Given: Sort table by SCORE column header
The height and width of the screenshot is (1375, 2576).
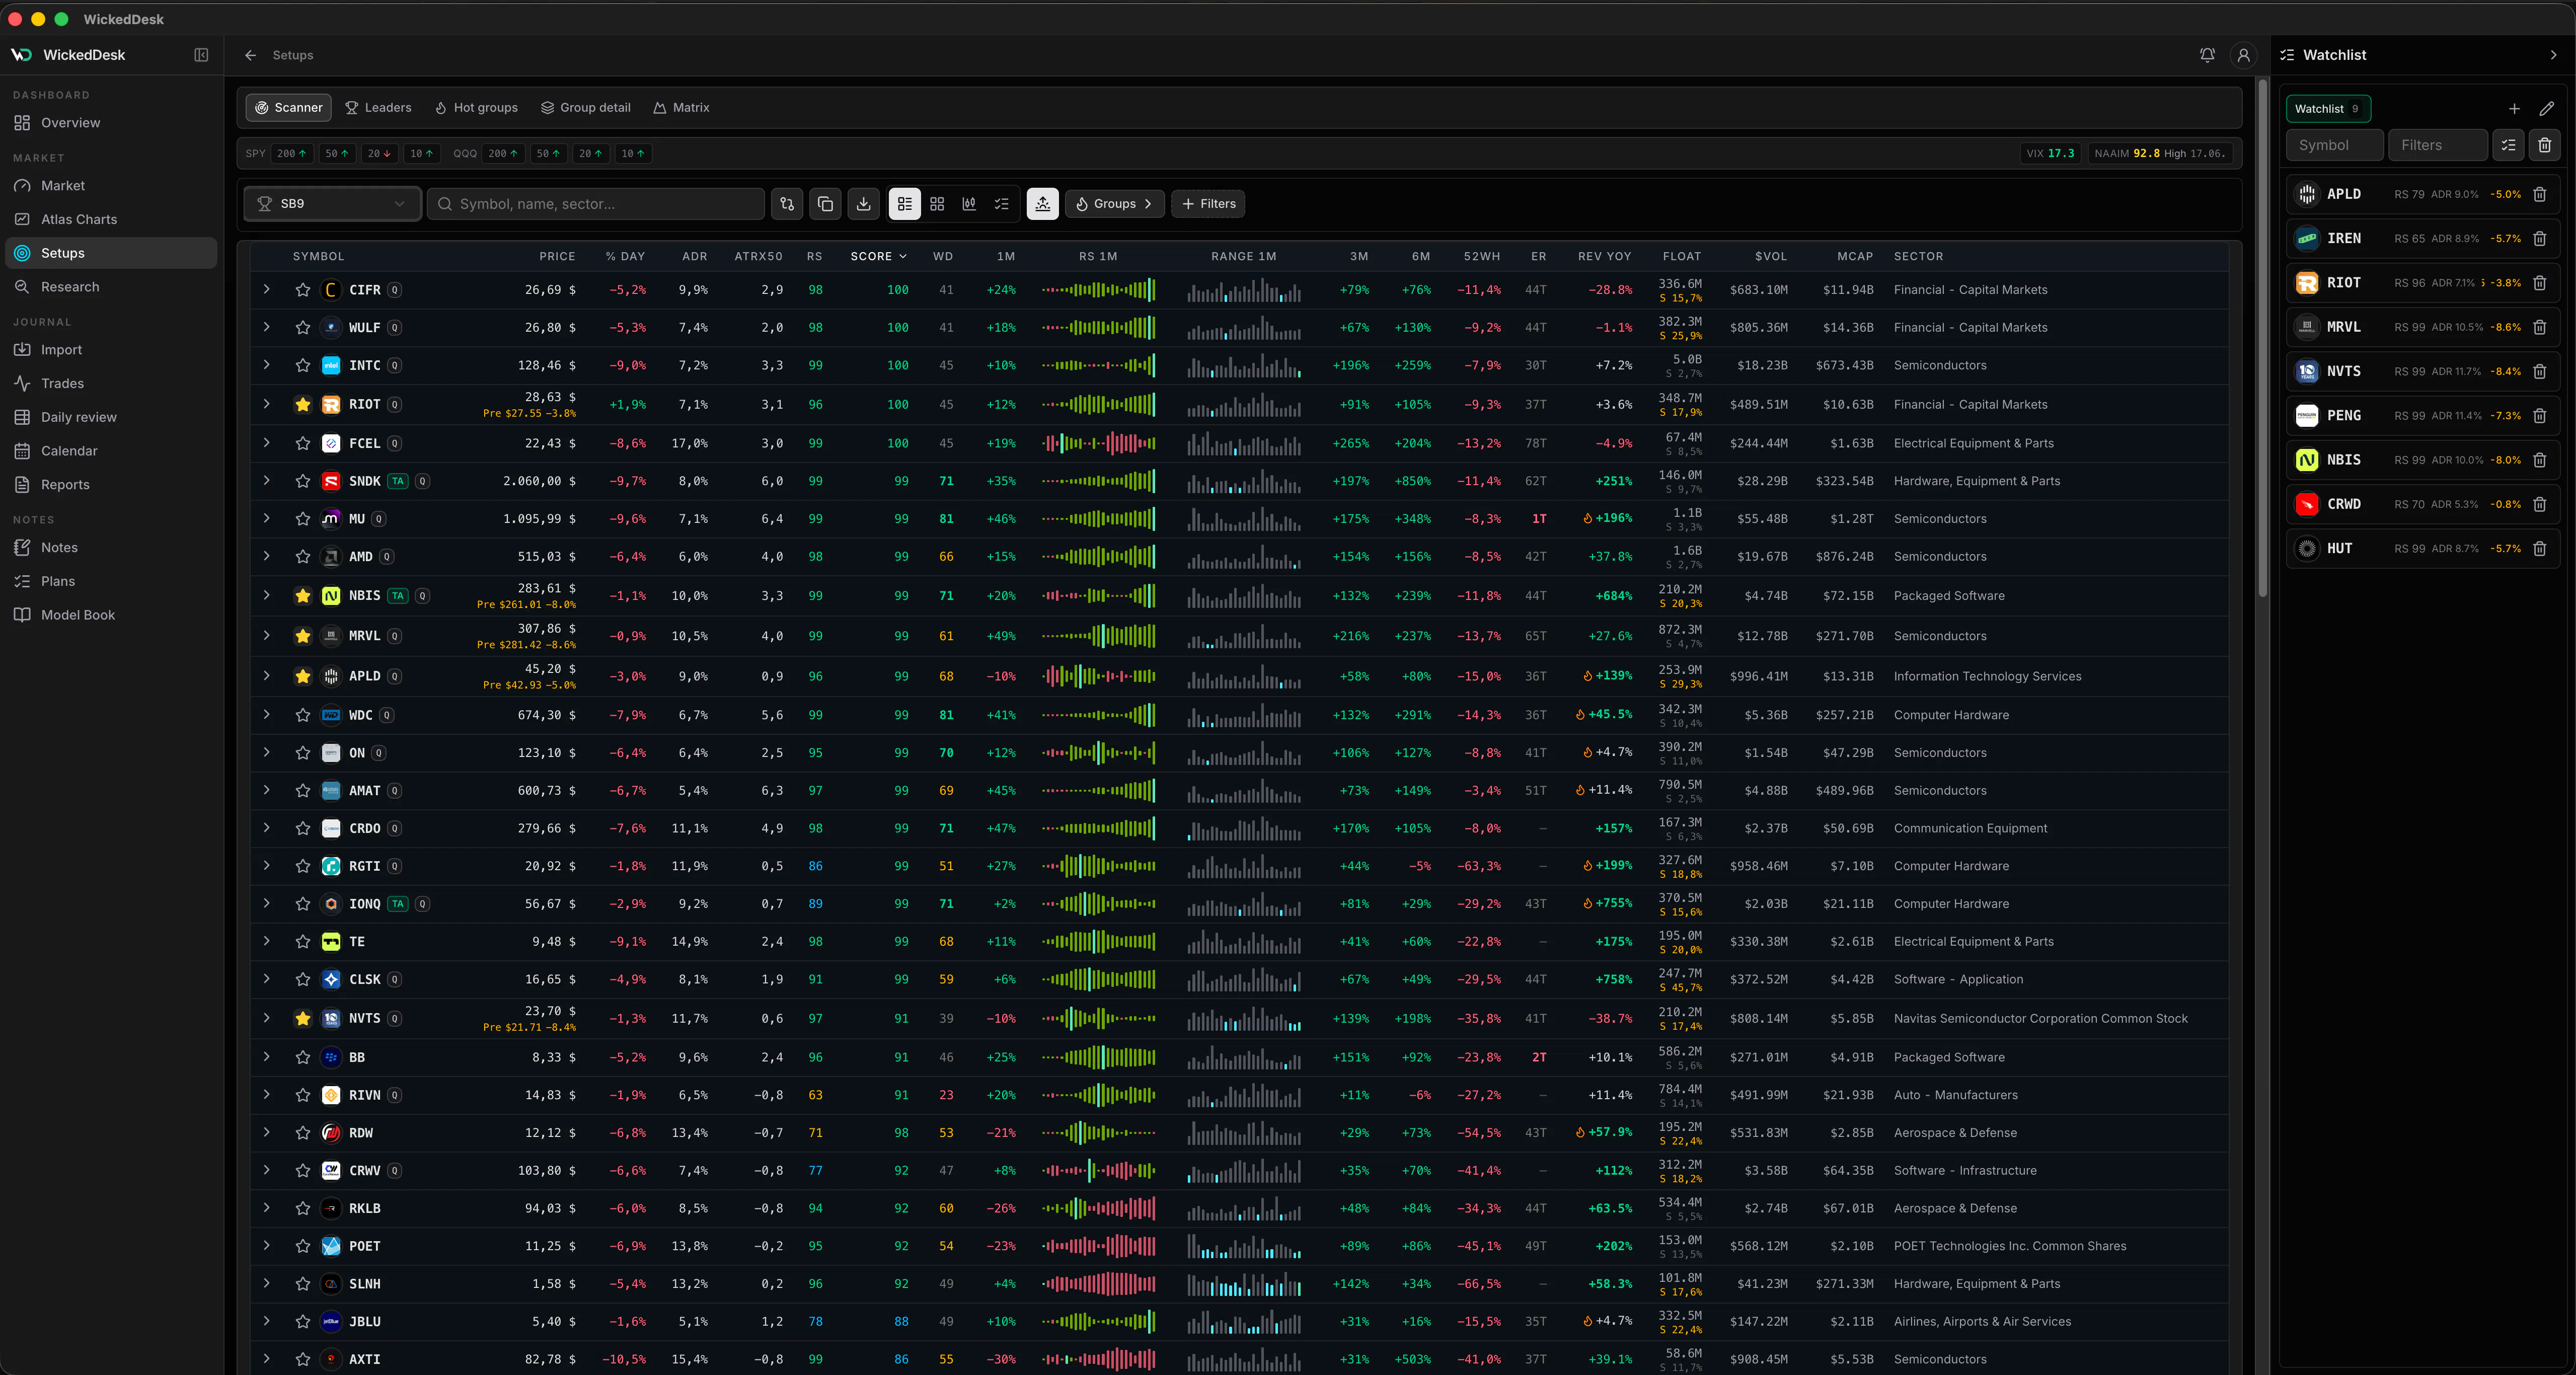Looking at the screenshot, I should point(878,257).
